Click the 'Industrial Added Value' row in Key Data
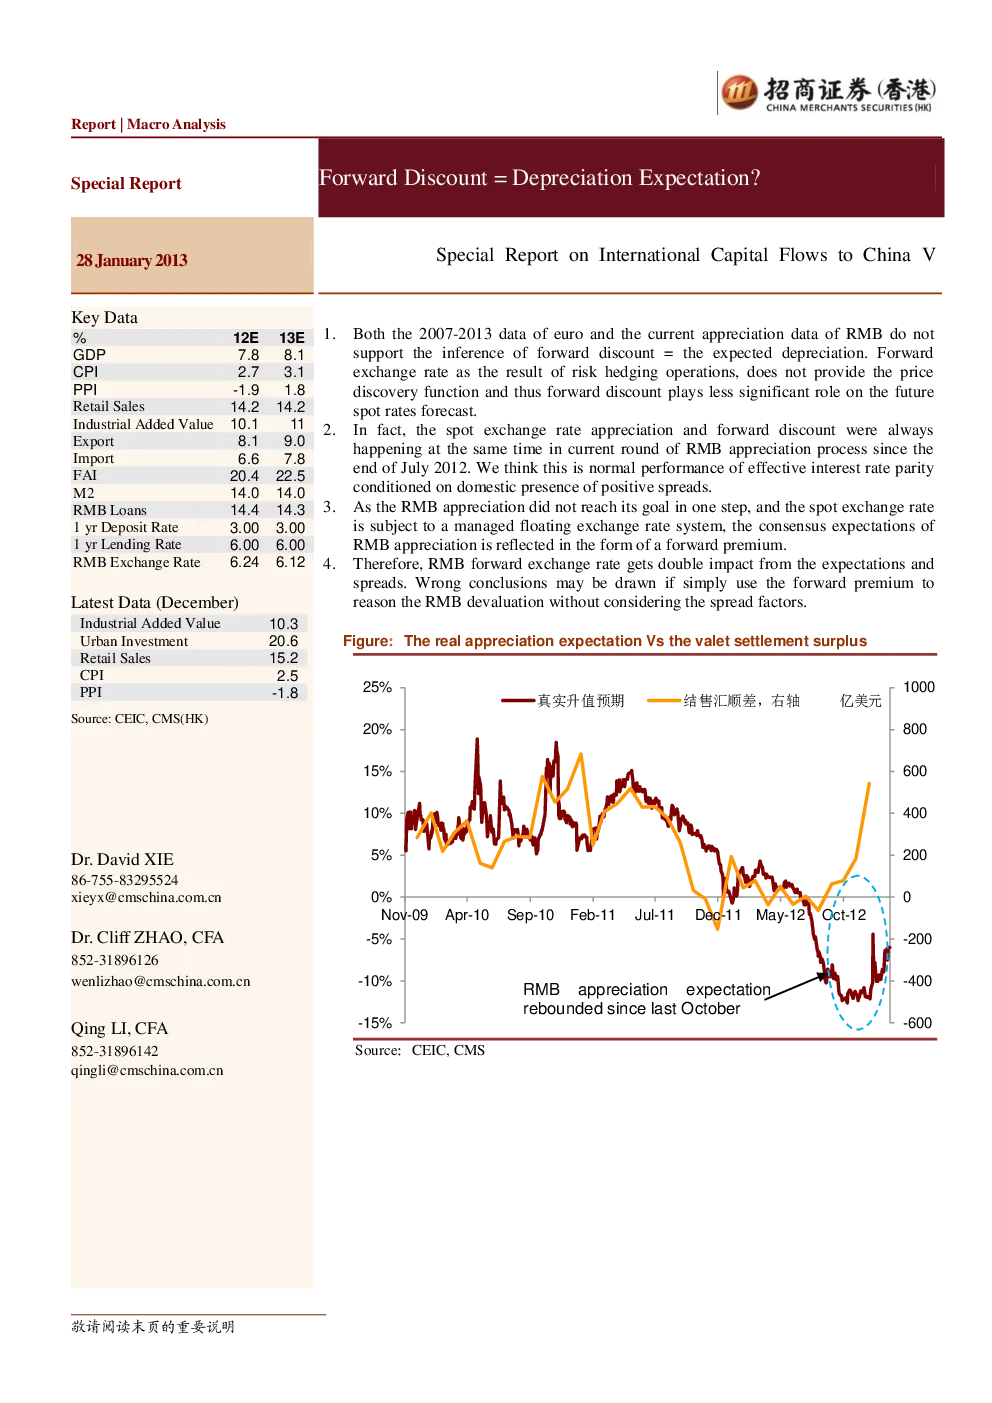 pyautogui.click(x=190, y=424)
